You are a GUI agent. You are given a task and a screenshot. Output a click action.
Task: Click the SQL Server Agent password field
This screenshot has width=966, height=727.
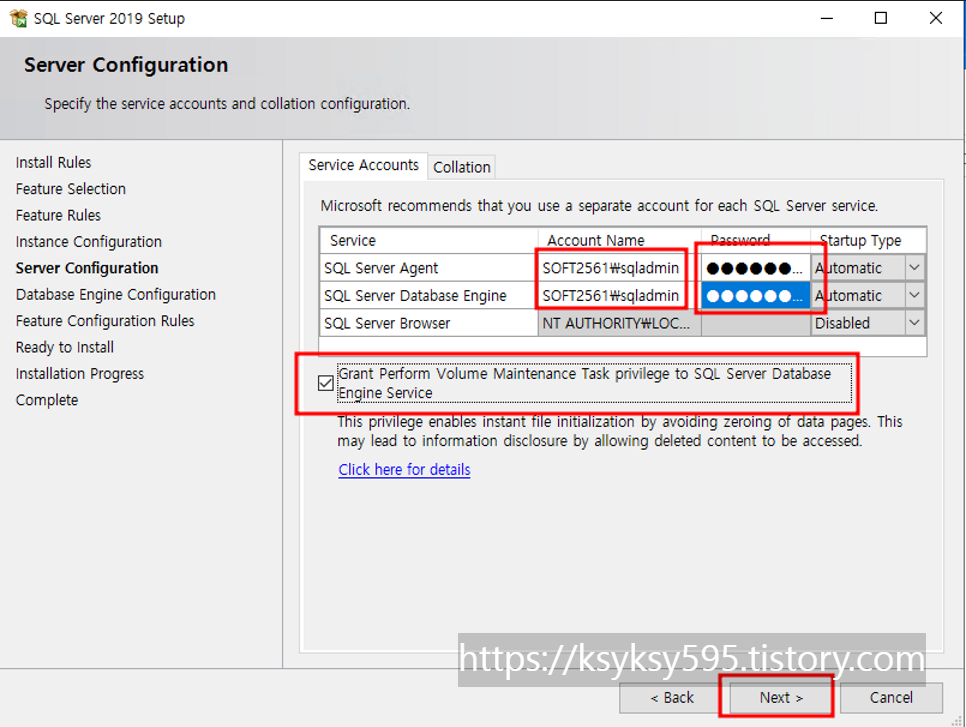[756, 268]
